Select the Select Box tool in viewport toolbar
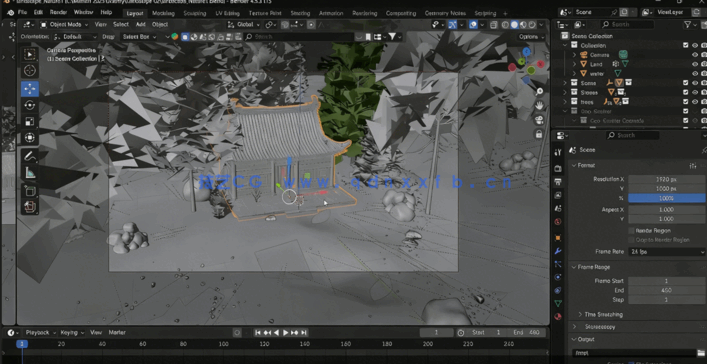The height and width of the screenshot is (364, 707). (30, 55)
